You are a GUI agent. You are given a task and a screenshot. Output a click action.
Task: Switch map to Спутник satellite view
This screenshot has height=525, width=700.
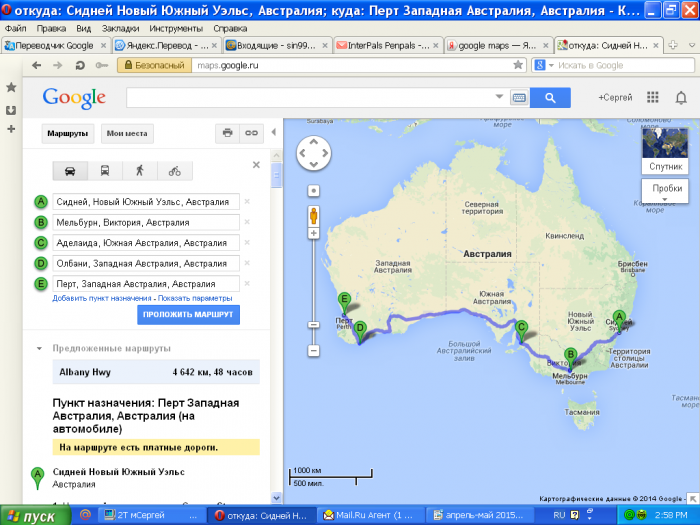666,151
